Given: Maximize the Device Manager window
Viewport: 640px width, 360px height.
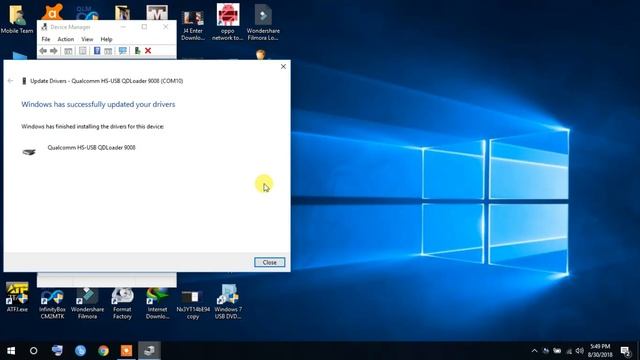Looking at the screenshot, I should [144, 27].
